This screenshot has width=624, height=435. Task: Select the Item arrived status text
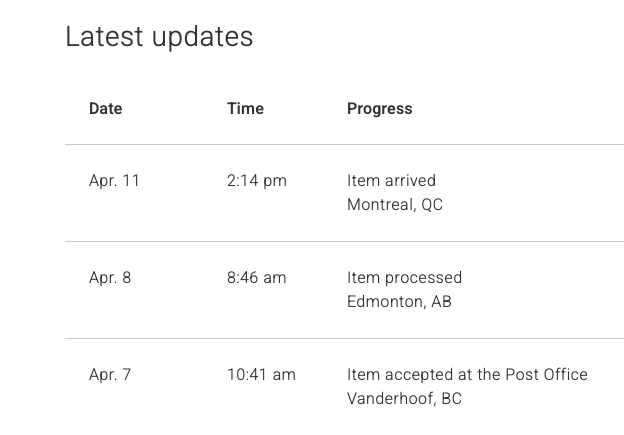click(x=391, y=181)
